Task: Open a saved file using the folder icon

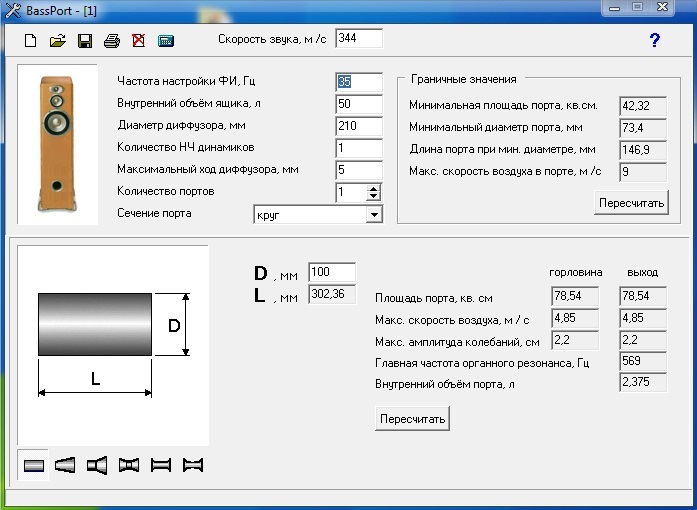Action: (x=58, y=41)
